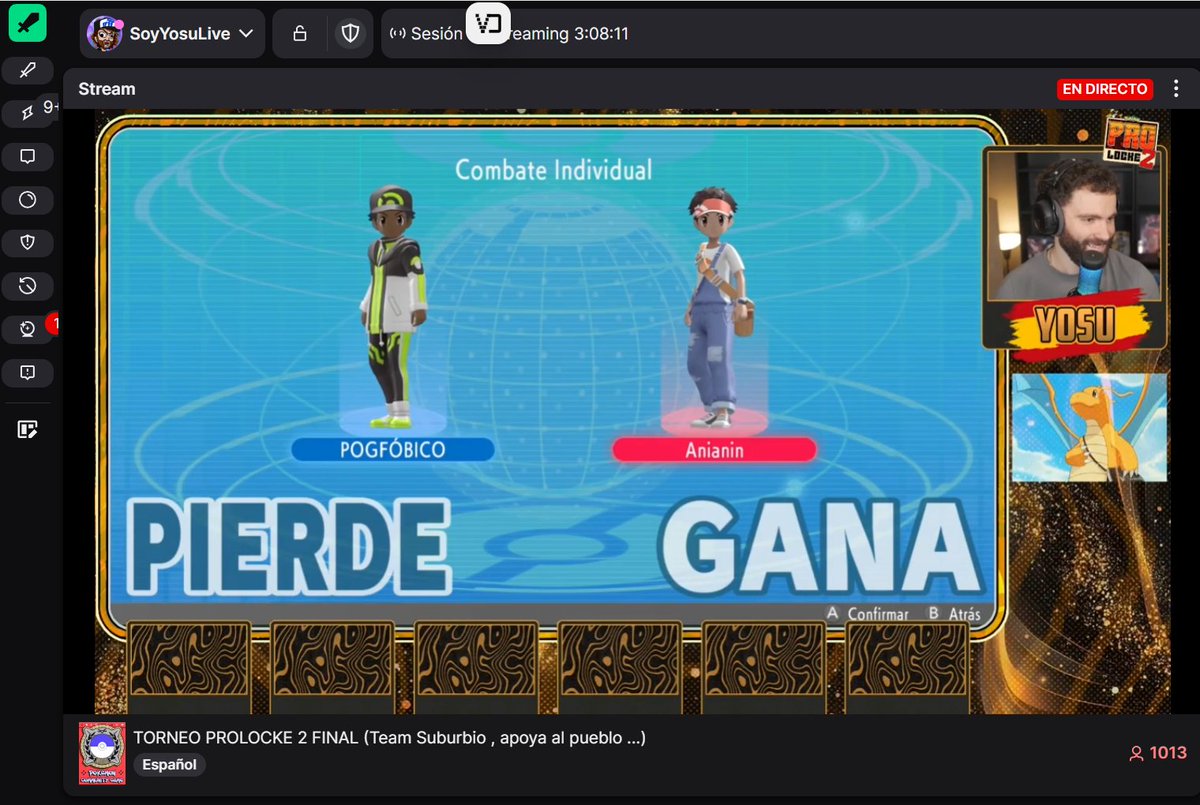This screenshot has width=1200, height=805.
Task: Click the POGFÓBICO player name label
Action: (x=393, y=450)
